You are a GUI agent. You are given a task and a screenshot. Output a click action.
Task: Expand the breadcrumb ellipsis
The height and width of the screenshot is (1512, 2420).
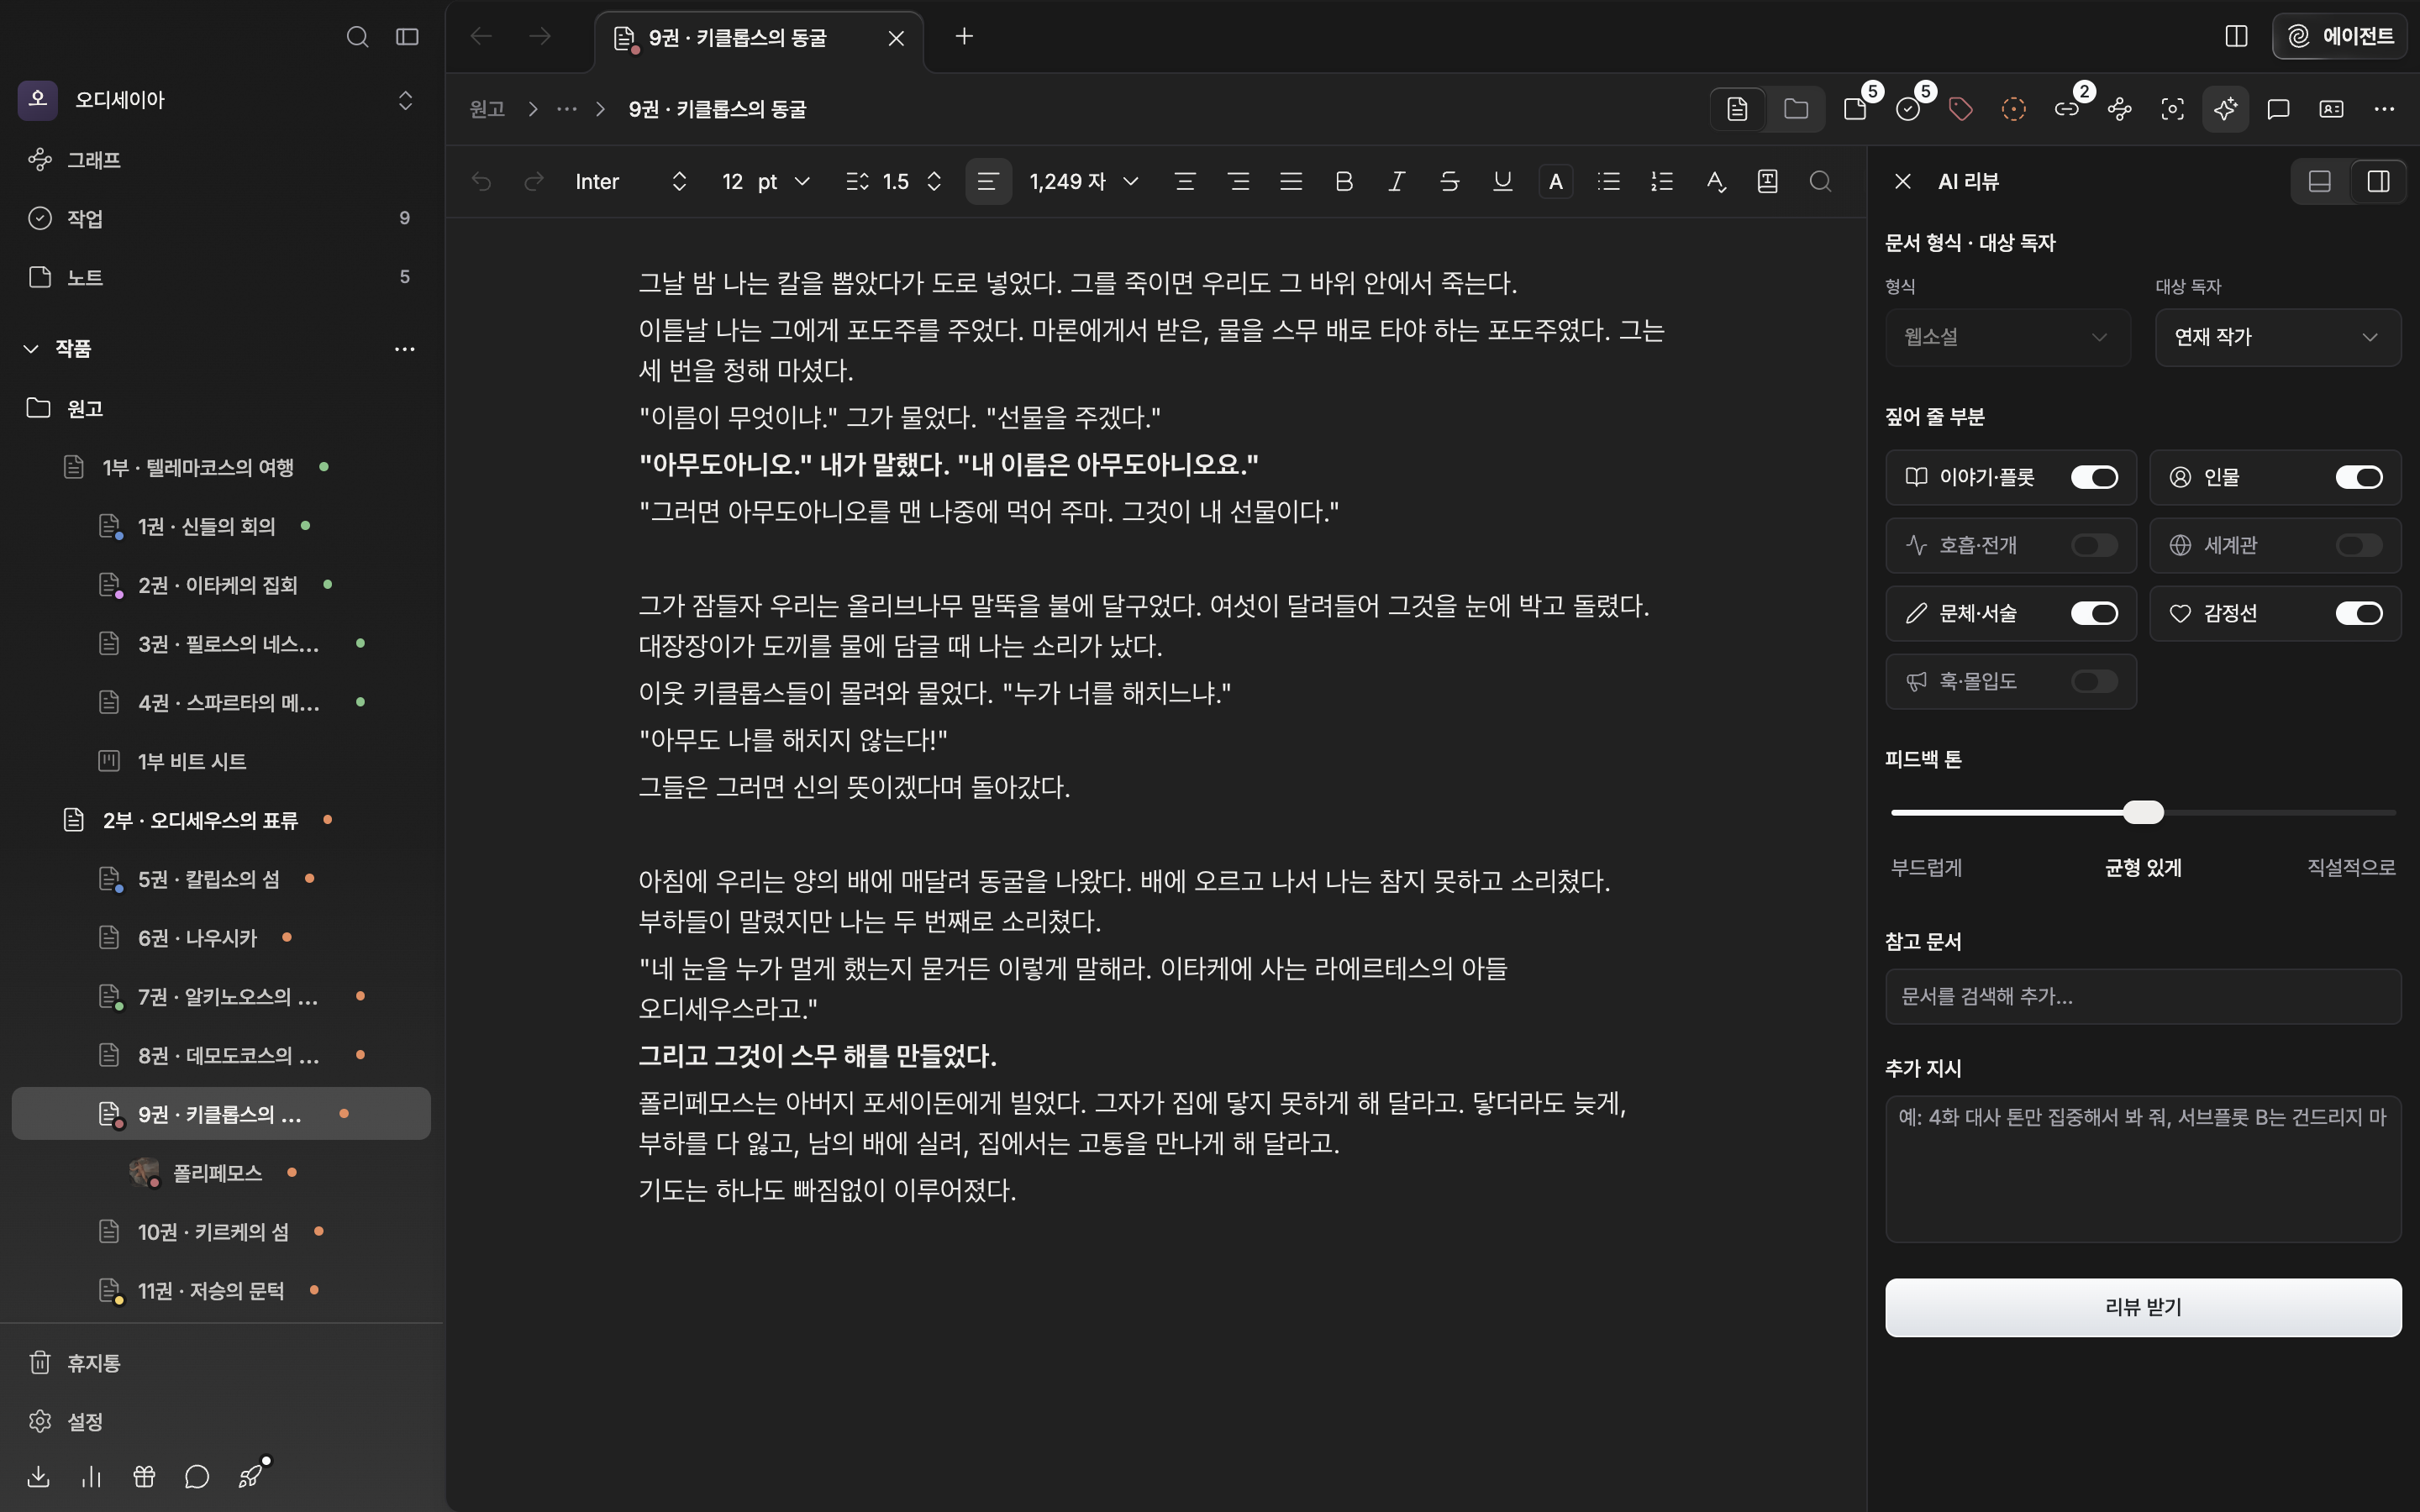click(x=567, y=109)
